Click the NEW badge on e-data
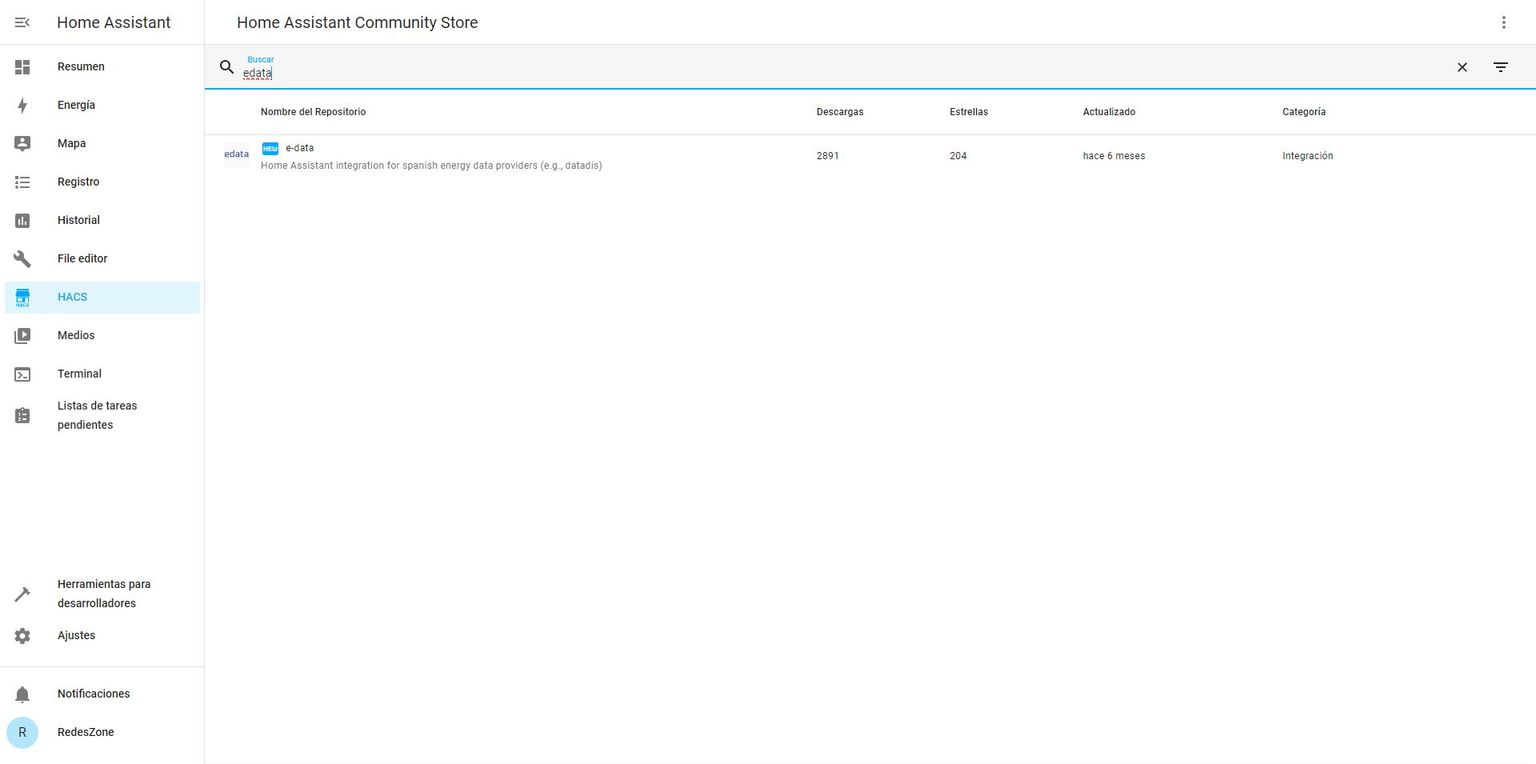Screen dimensions: 1536x764 coord(270,148)
